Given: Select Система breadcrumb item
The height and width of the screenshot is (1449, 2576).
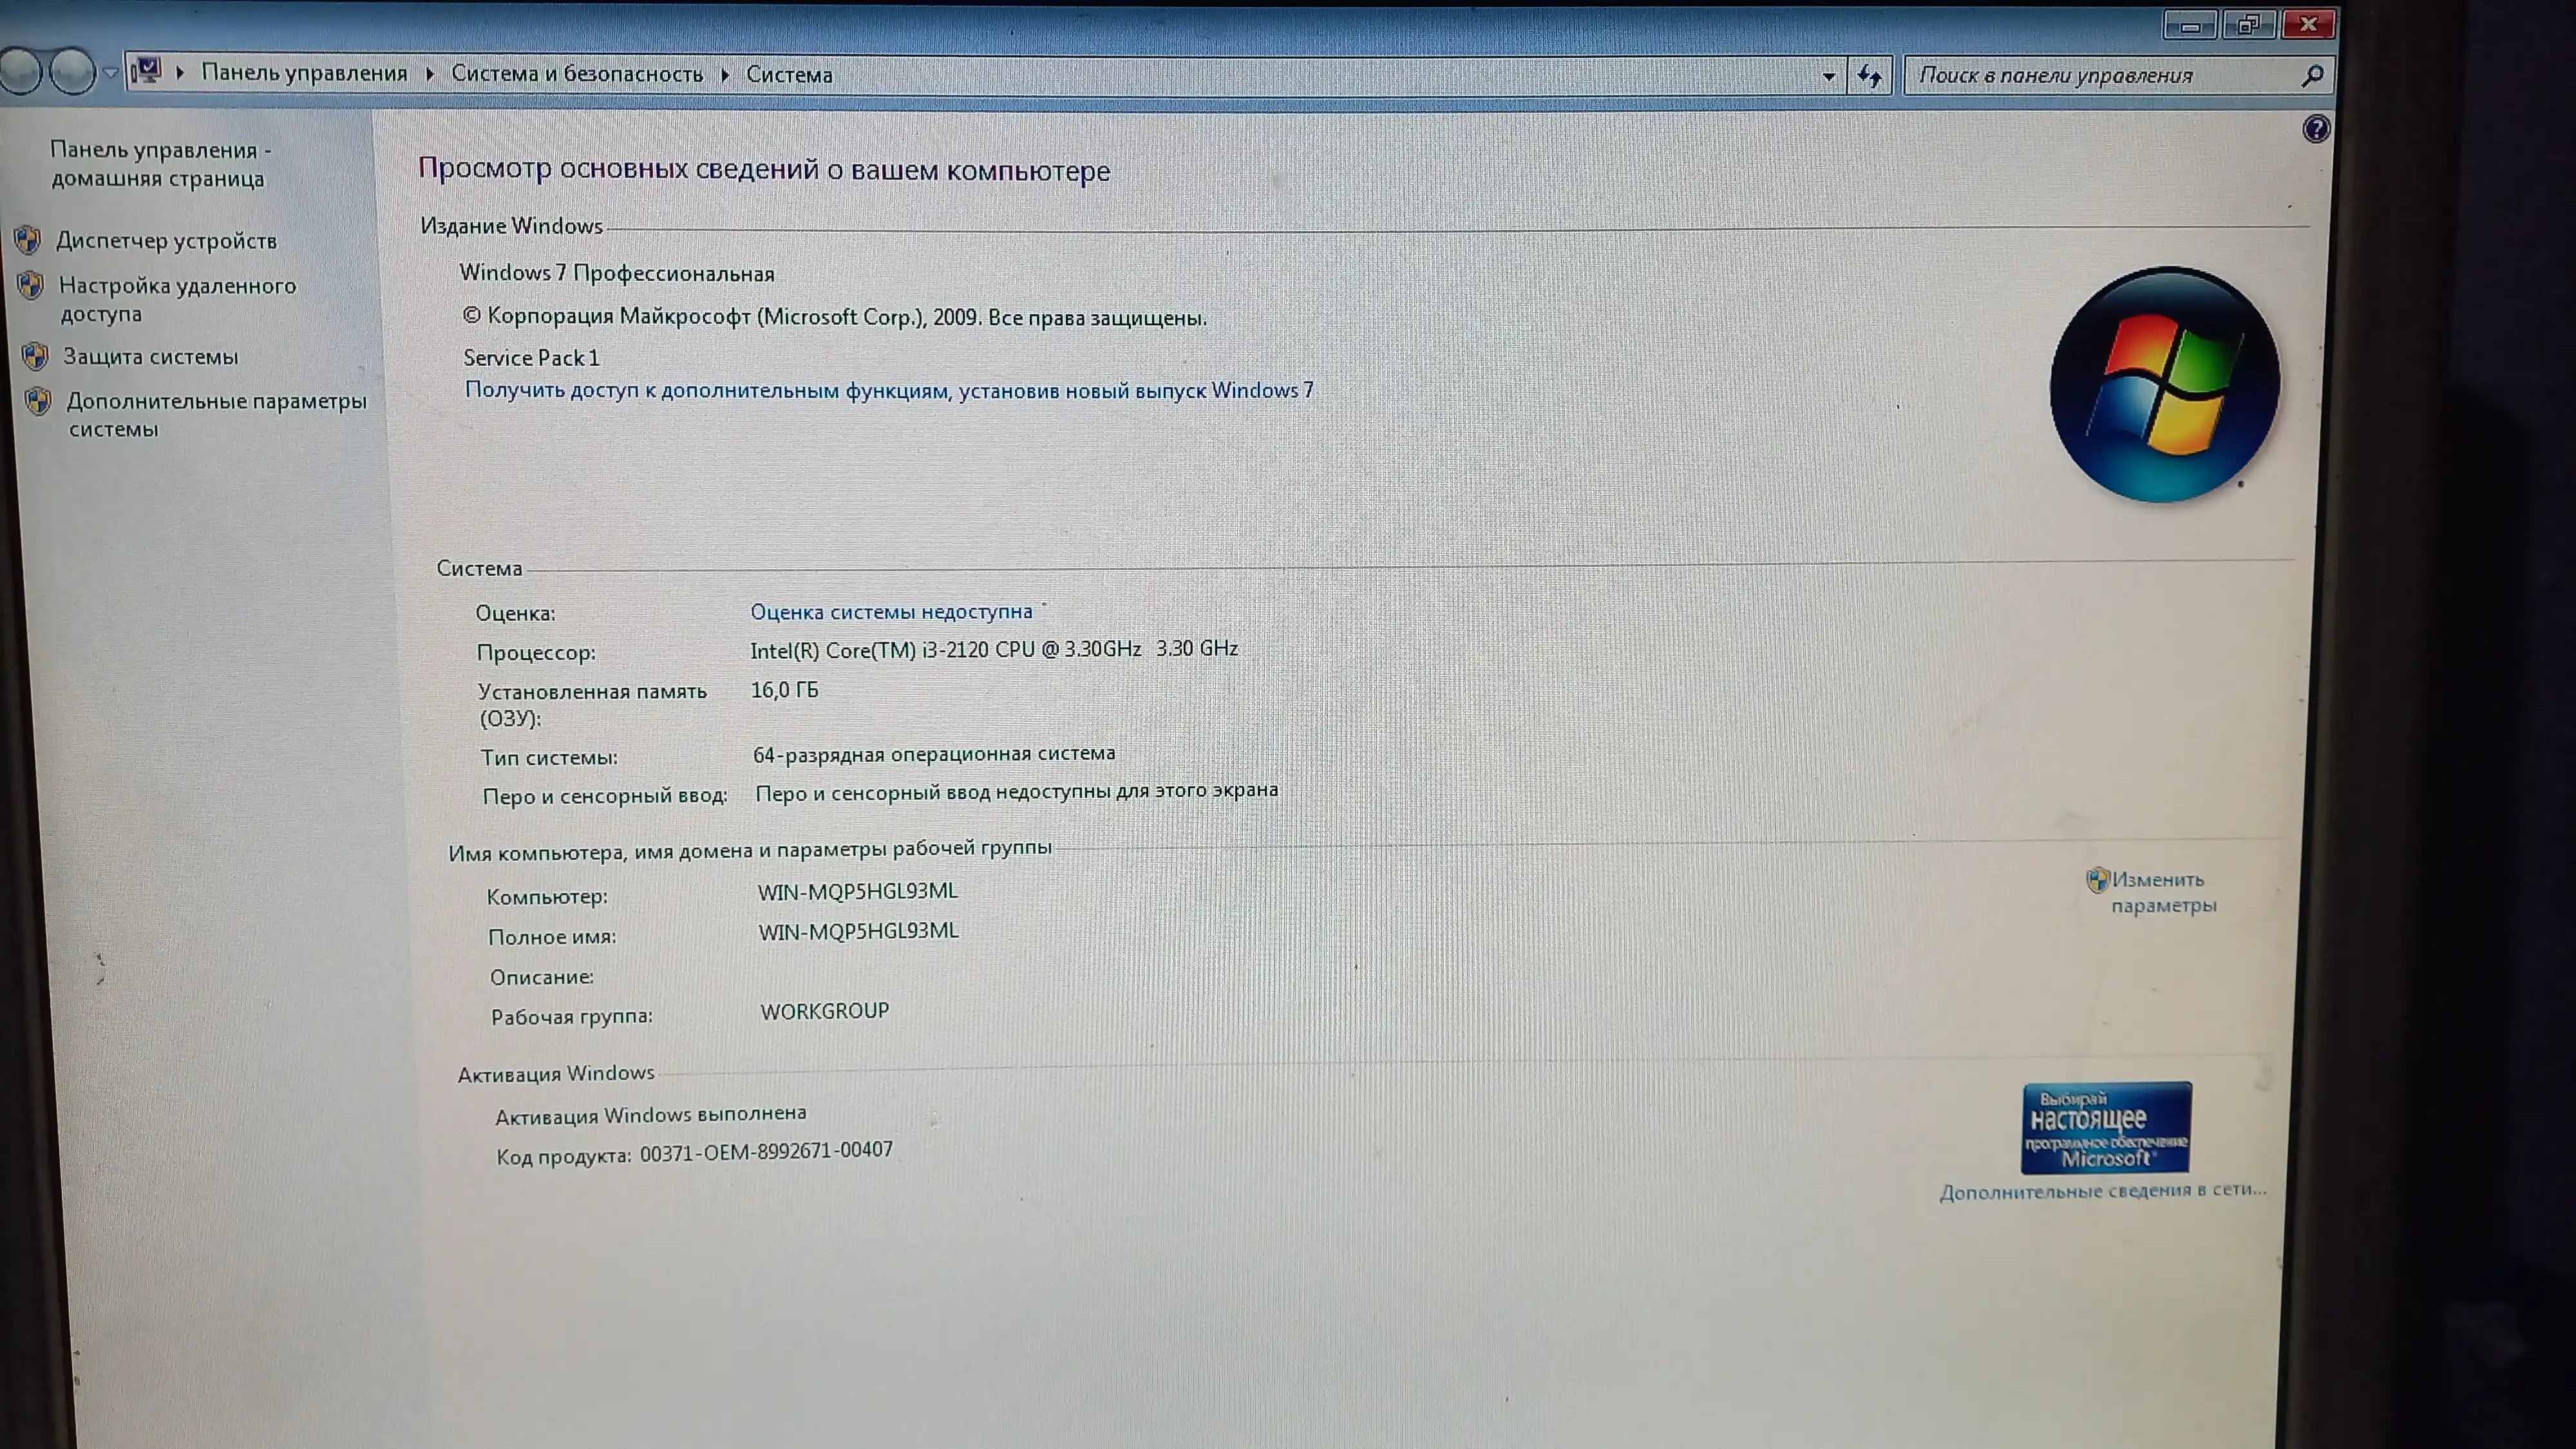Looking at the screenshot, I should point(789,75).
